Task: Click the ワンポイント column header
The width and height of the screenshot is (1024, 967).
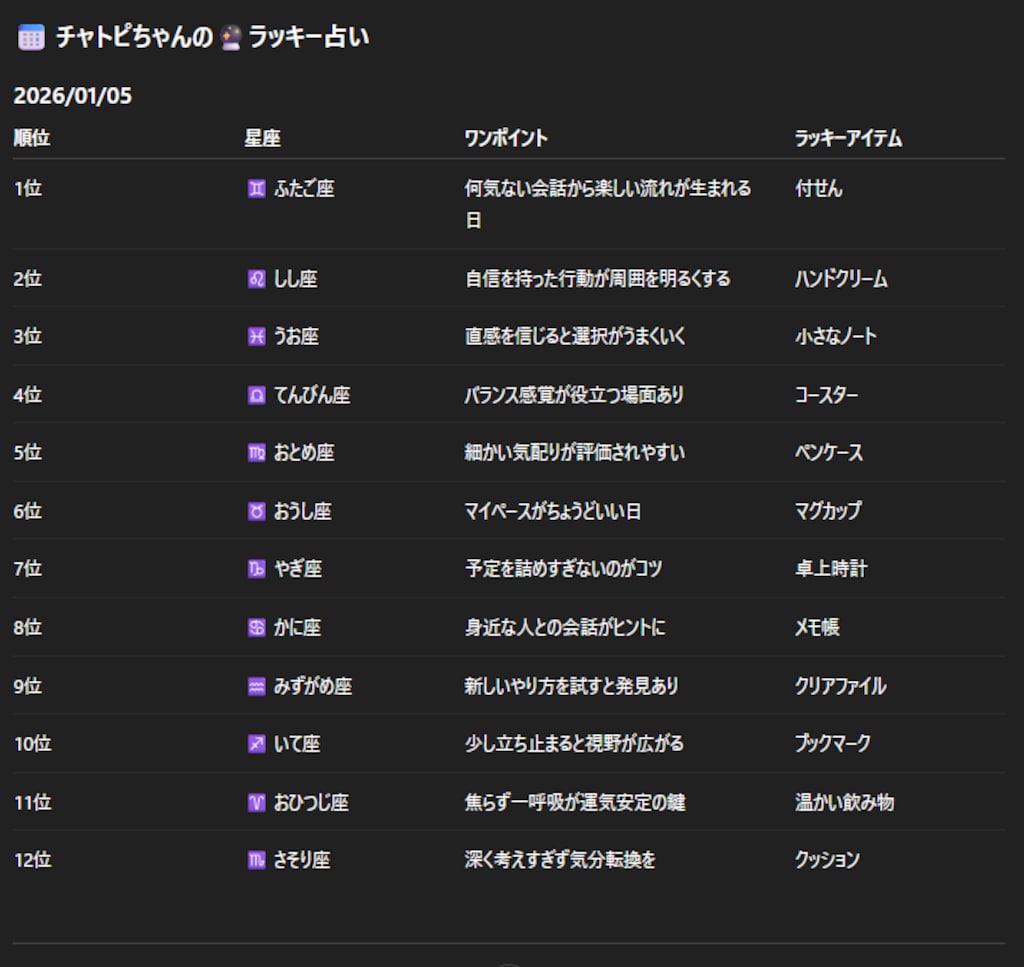Action: pyautogui.click(x=506, y=138)
